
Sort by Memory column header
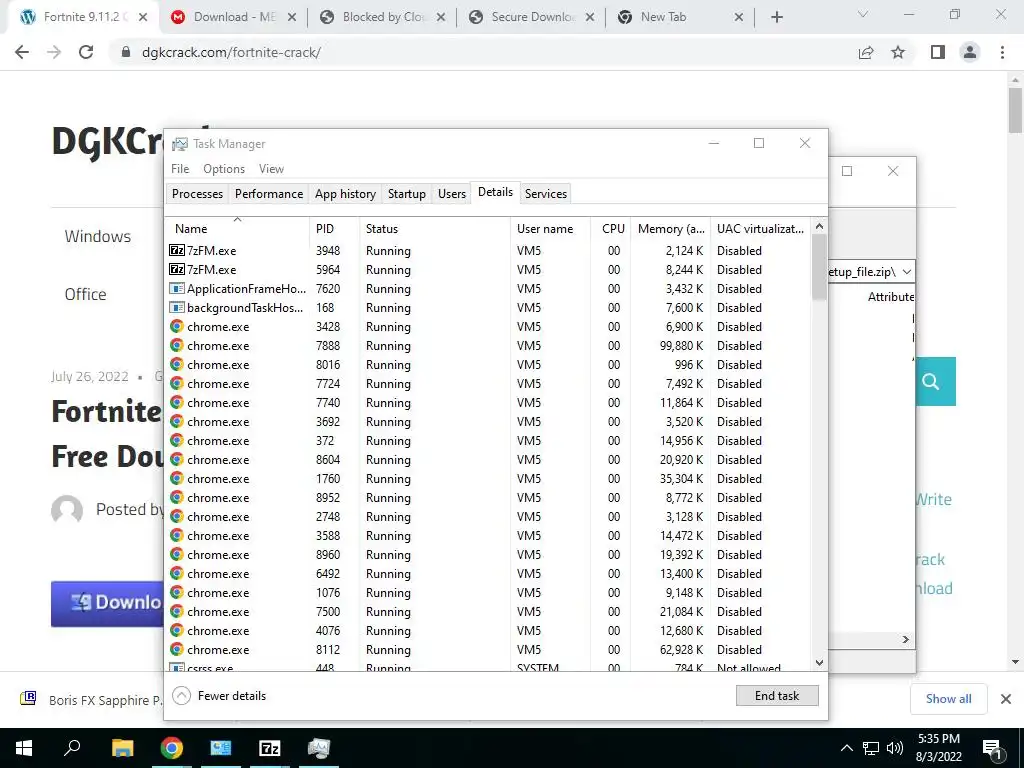coord(670,228)
